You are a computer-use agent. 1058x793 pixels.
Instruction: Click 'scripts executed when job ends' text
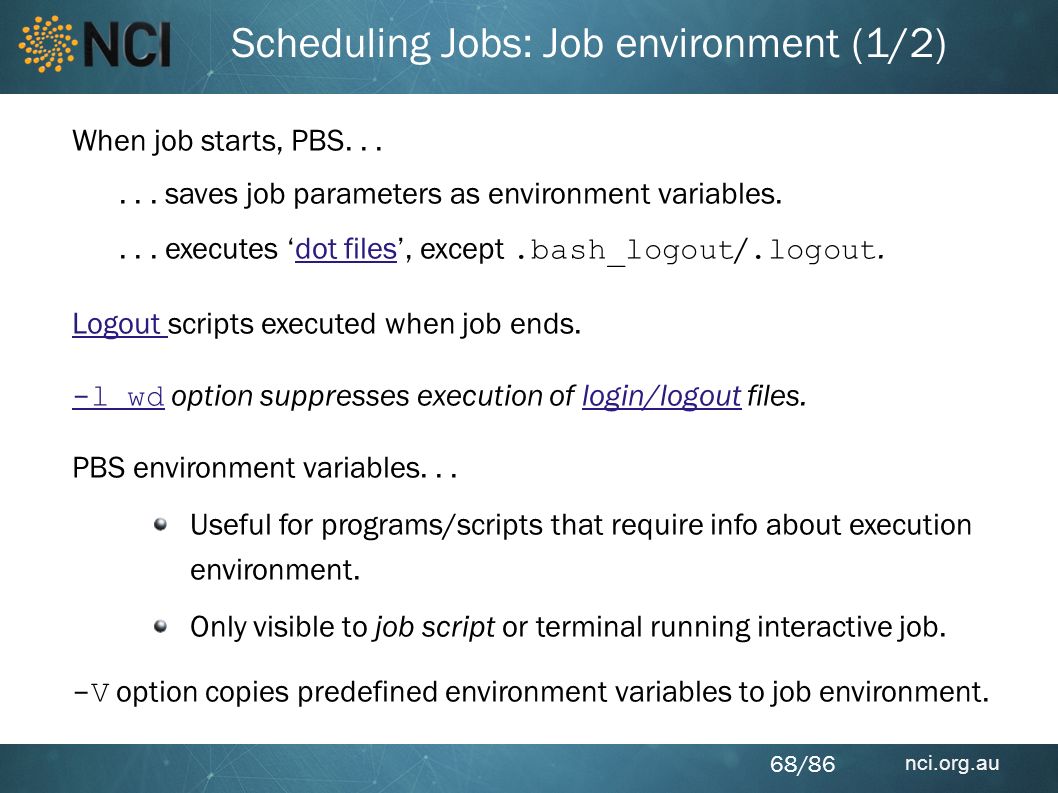tap(374, 324)
